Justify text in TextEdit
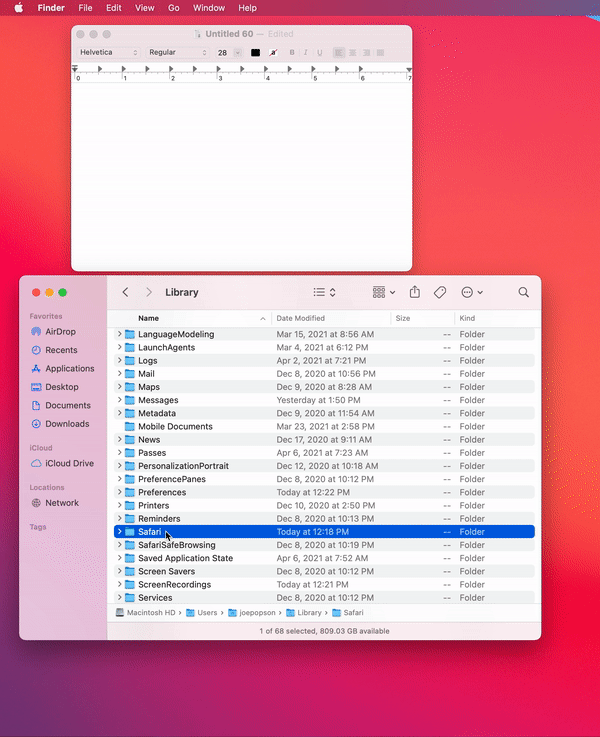 381,53
